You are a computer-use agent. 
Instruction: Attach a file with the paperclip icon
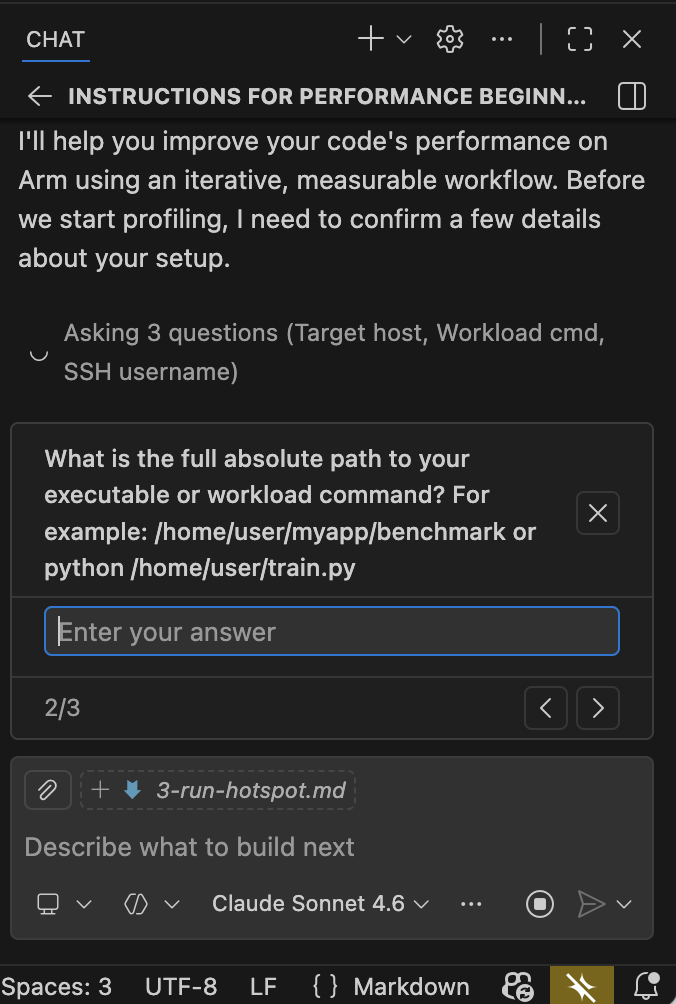pos(47,790)
